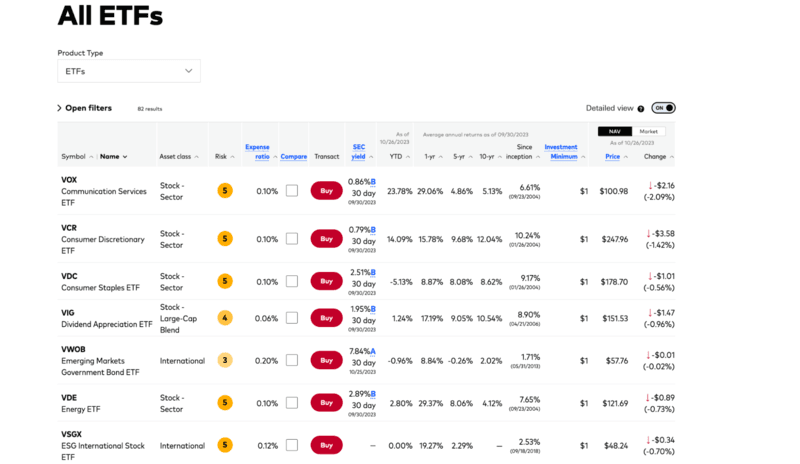
Task: Open the VDE Energy ETF name
Action: pos(81,409)
